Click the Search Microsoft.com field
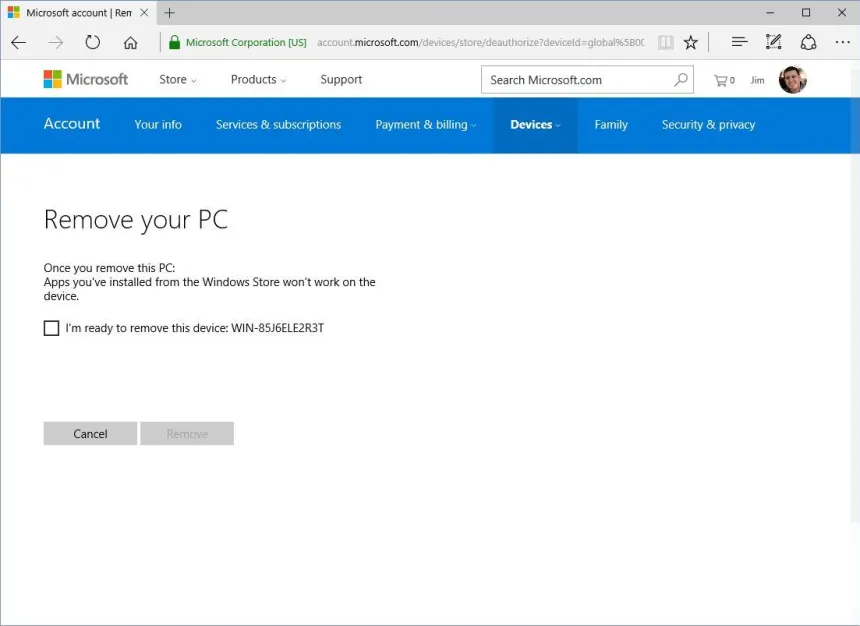The height and width of the screenshot is (626, 860). click(575, 80)
